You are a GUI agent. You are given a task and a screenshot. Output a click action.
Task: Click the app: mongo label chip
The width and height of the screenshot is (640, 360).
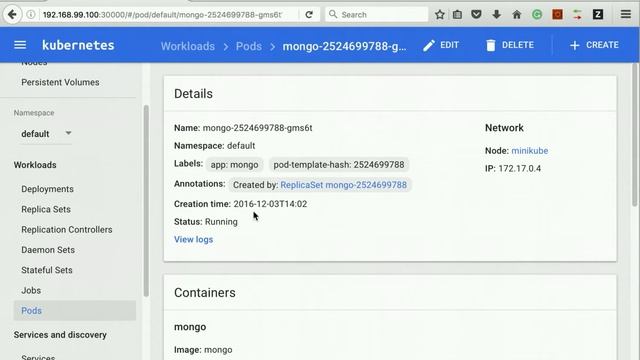234,165
